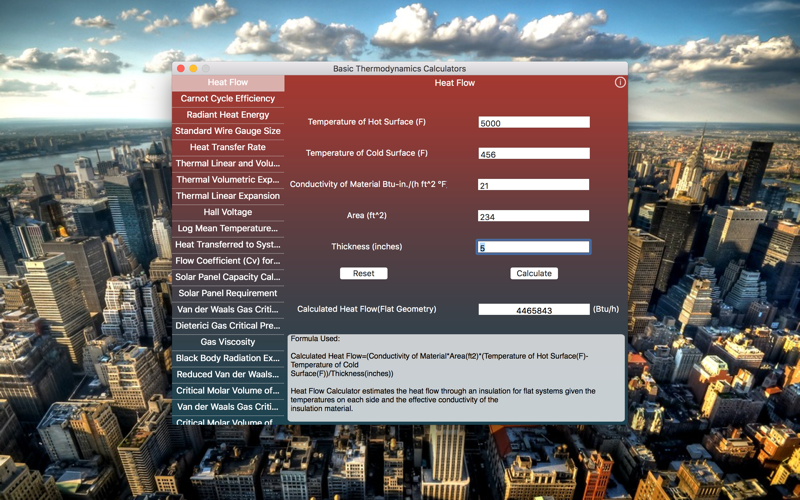Screen dimensions: 800x500
Task: Open Log Mean Temperature calculator
Action: tap(228, 228)
